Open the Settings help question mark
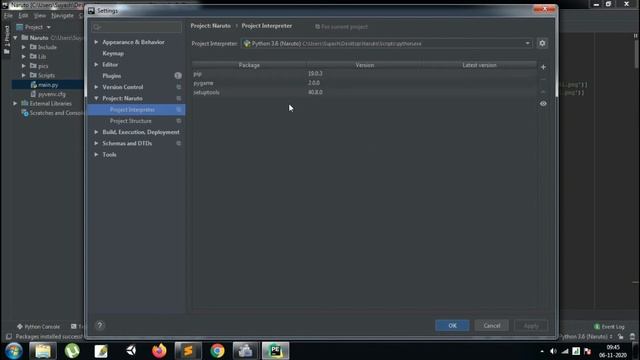640x360 pixels. pyautogui.click(x=100, y=325)
